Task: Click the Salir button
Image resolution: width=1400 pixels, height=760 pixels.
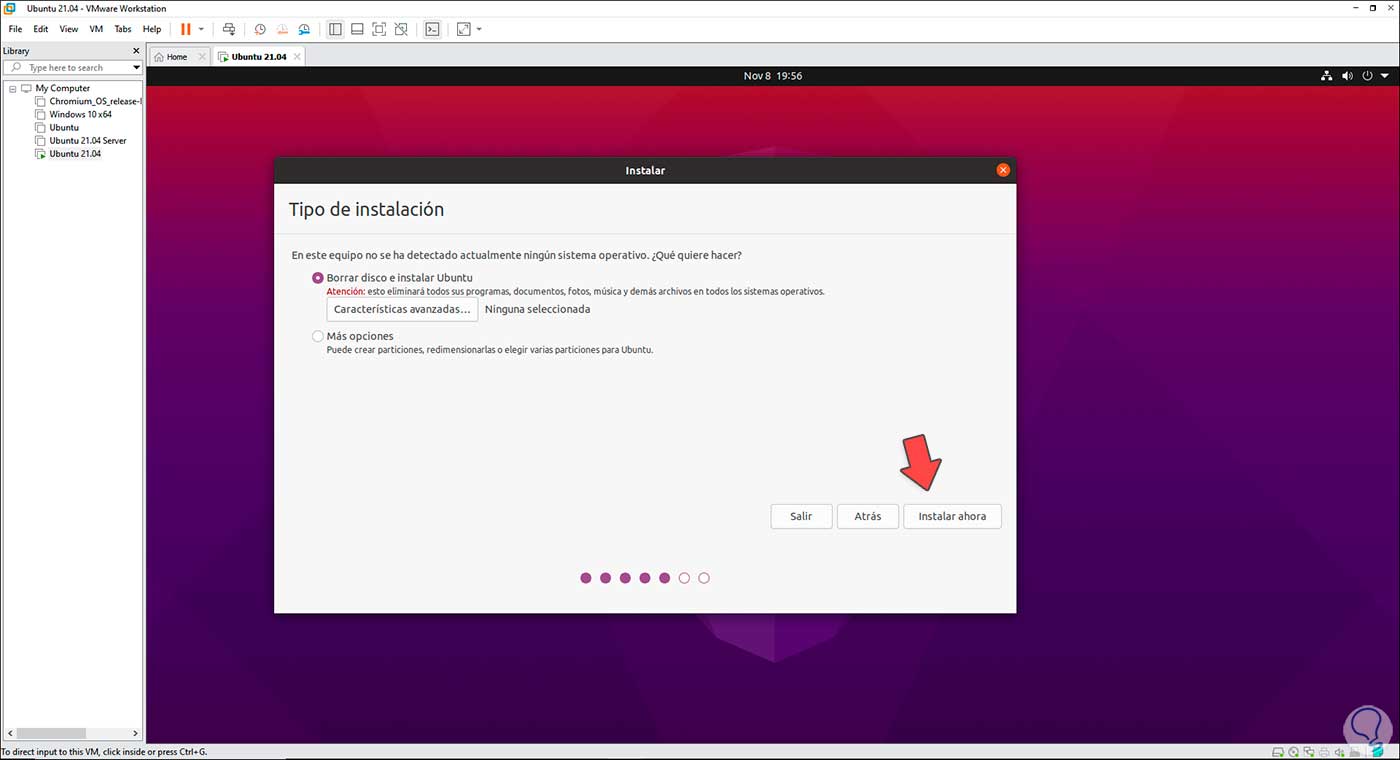Action: (801, 516)
